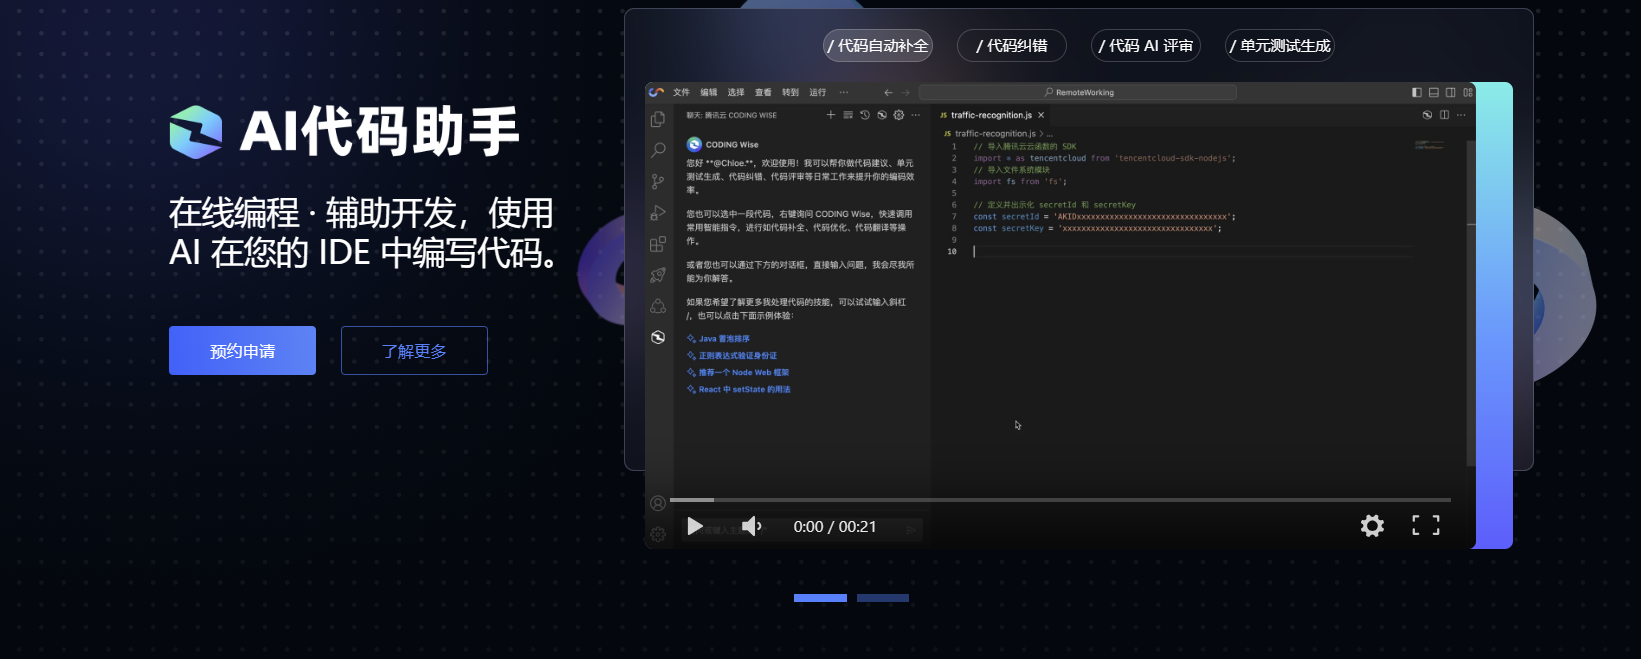Screen dimensions: 1641x659
Task: Expand the IDE menu bar overflow ellipsis
Action: (x=844, y=92)
